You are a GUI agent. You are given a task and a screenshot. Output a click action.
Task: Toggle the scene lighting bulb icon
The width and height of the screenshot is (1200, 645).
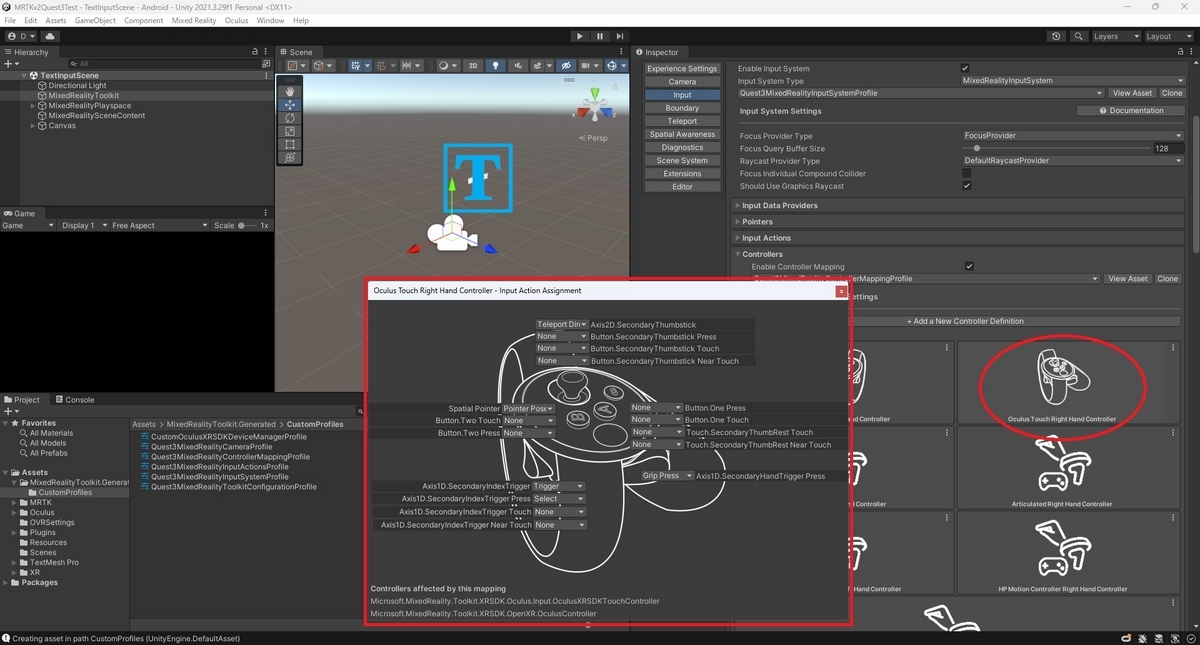click(497, 66)
